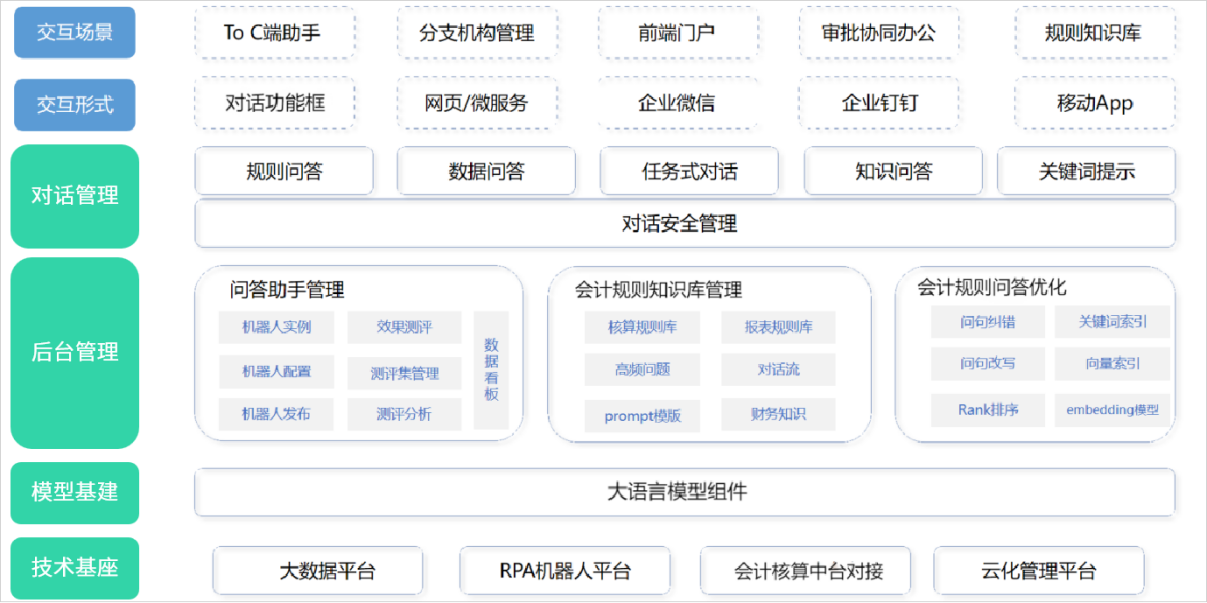Click the 效果测评 item
This screenshot has height=603, width=1207.
(x=404, y=327)
